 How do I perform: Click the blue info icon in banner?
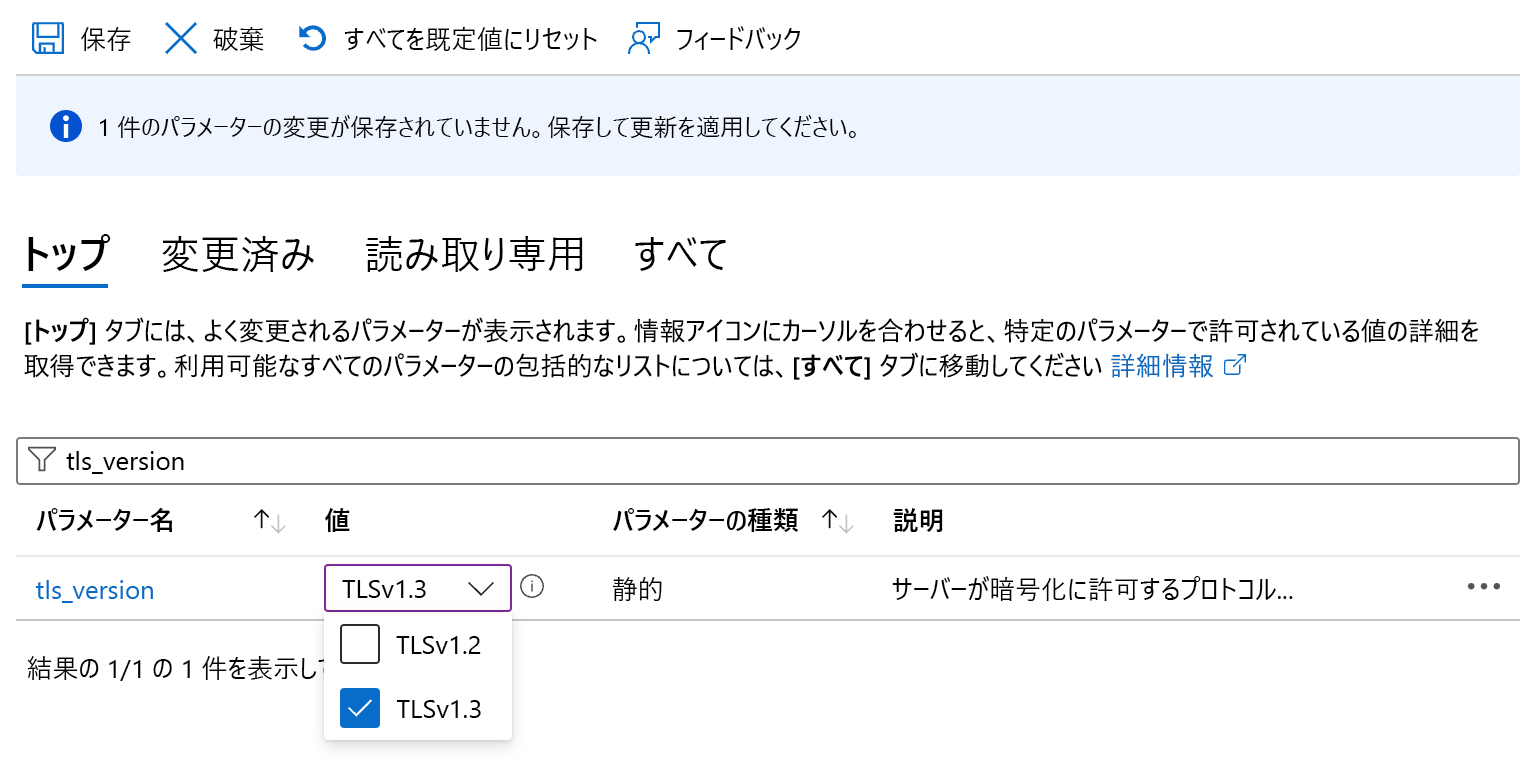(x=65, y=127)
